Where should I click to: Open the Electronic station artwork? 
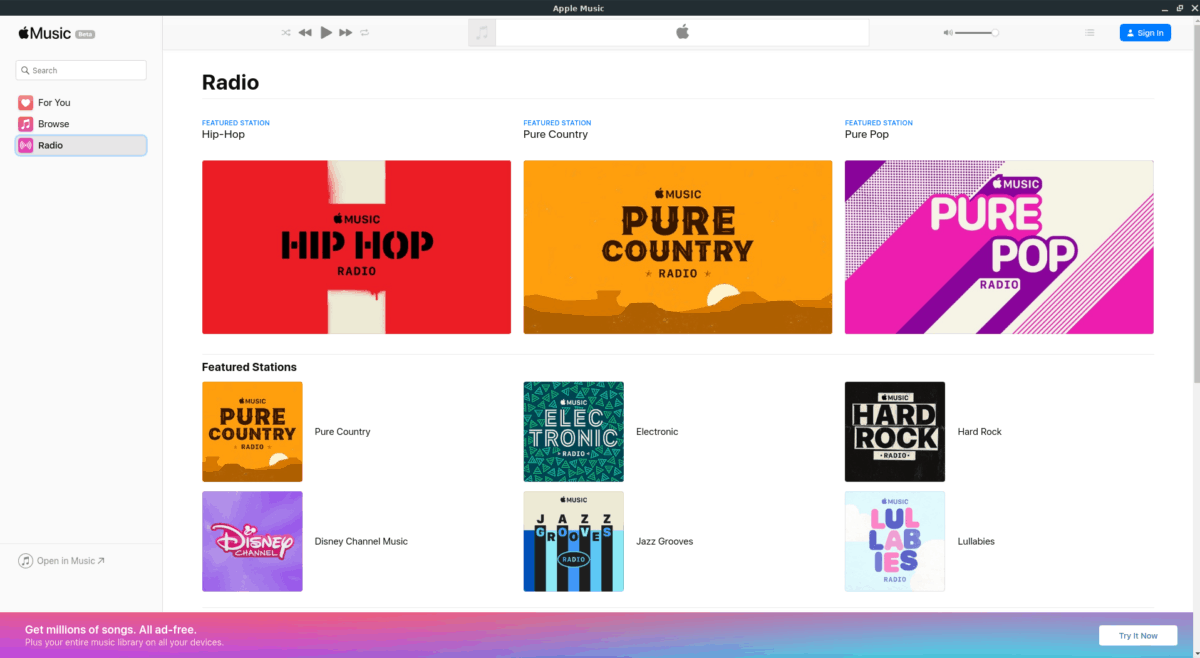pyautogui.click(x=574, y=432)
